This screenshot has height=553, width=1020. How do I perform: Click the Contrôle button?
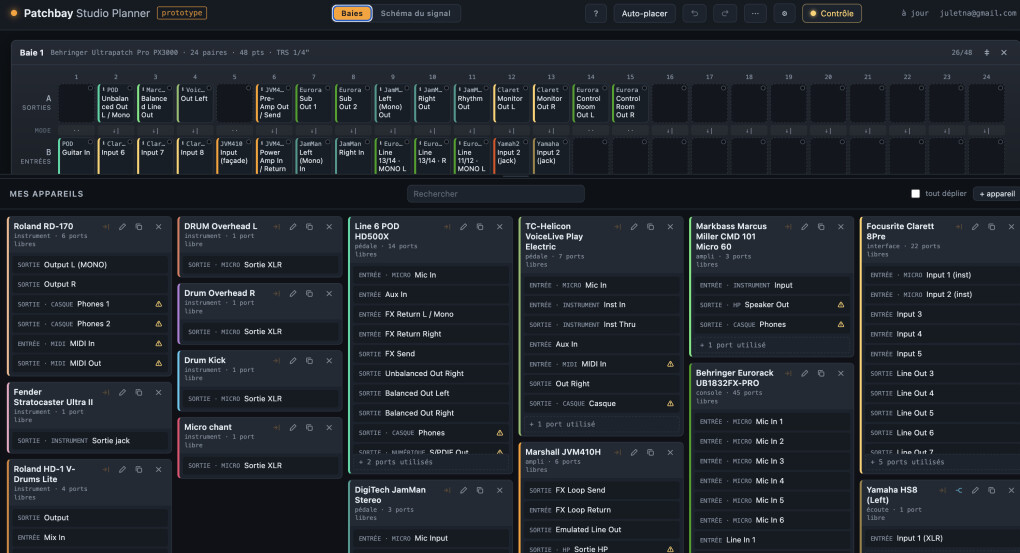(831, 14)
